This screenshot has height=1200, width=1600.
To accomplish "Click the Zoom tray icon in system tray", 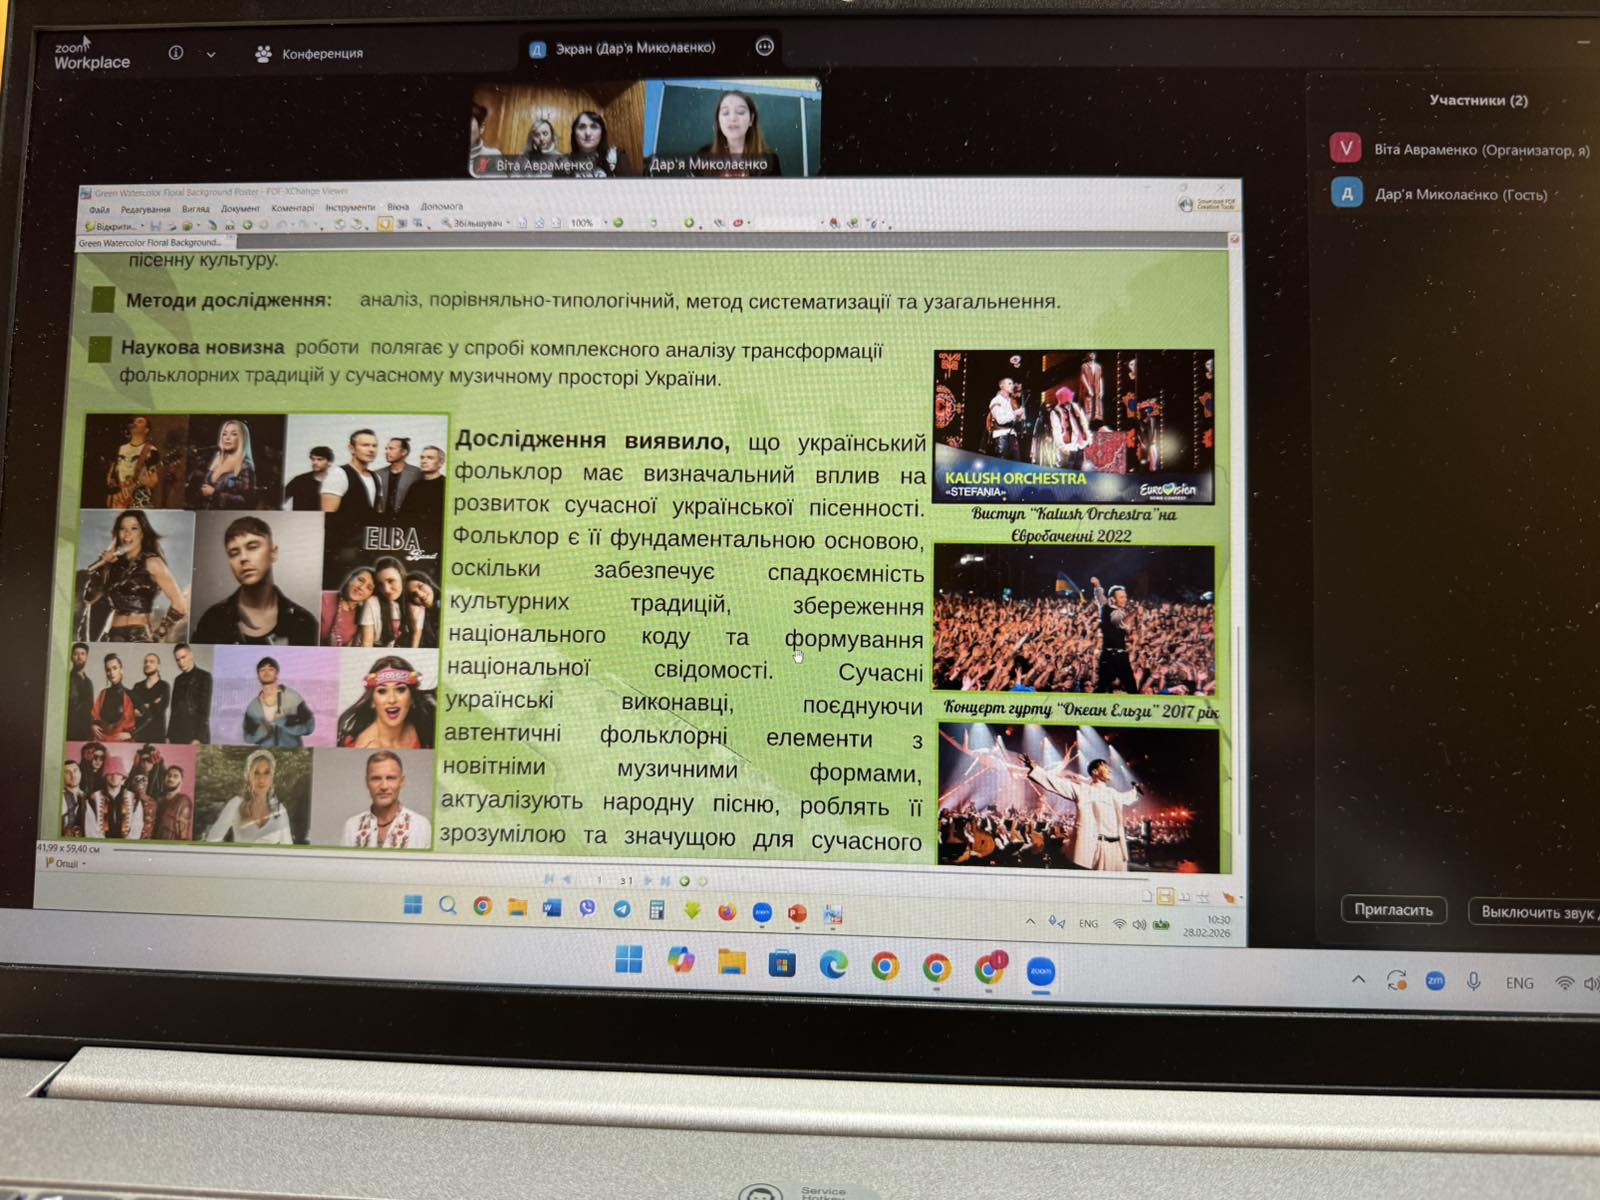I will 1435,981.
